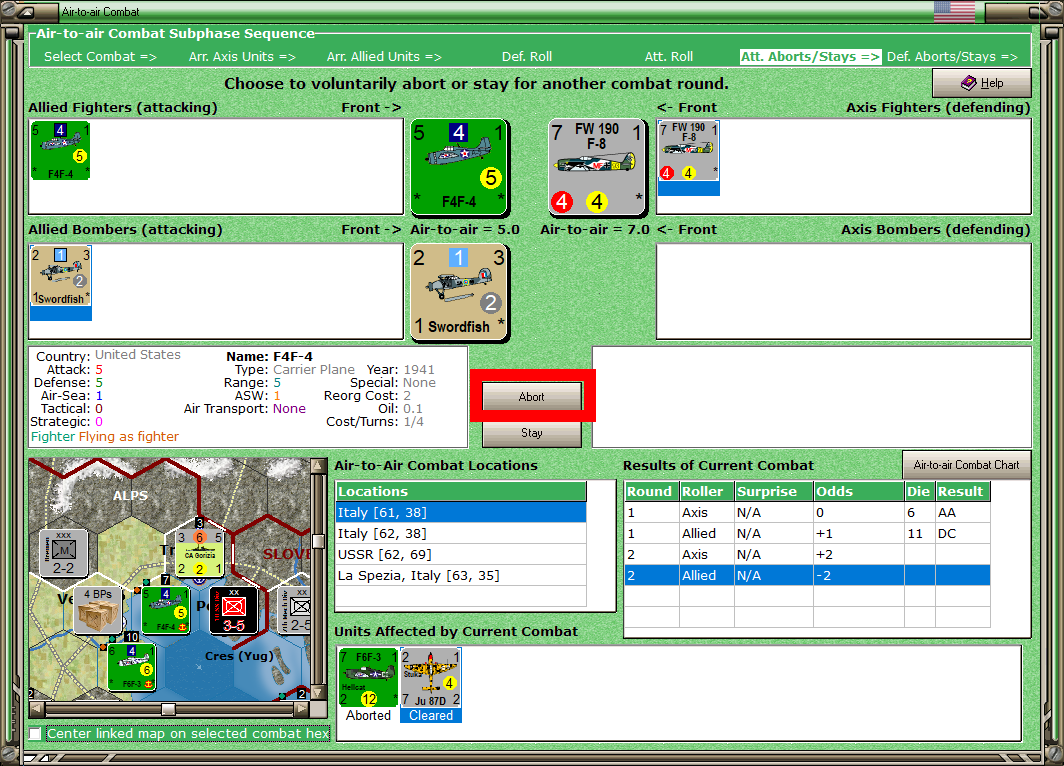This screenshot has width=1064, height=766.
Task: Click the Abort button
Action: click(x=531, y=396)
